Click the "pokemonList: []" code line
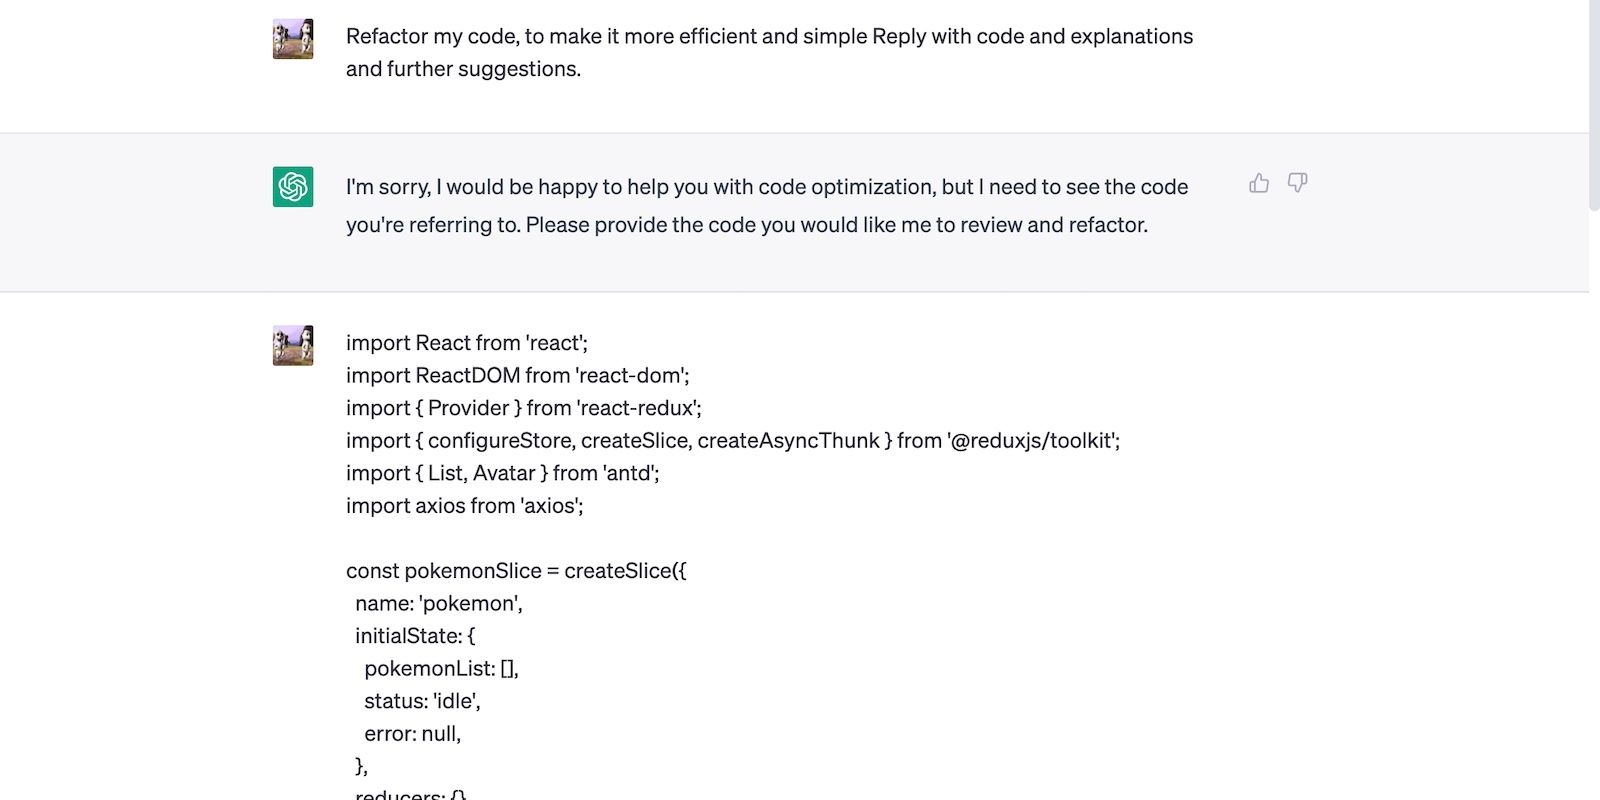The image size is (1600, 800). pyautogui.click(x=441, y=669)
